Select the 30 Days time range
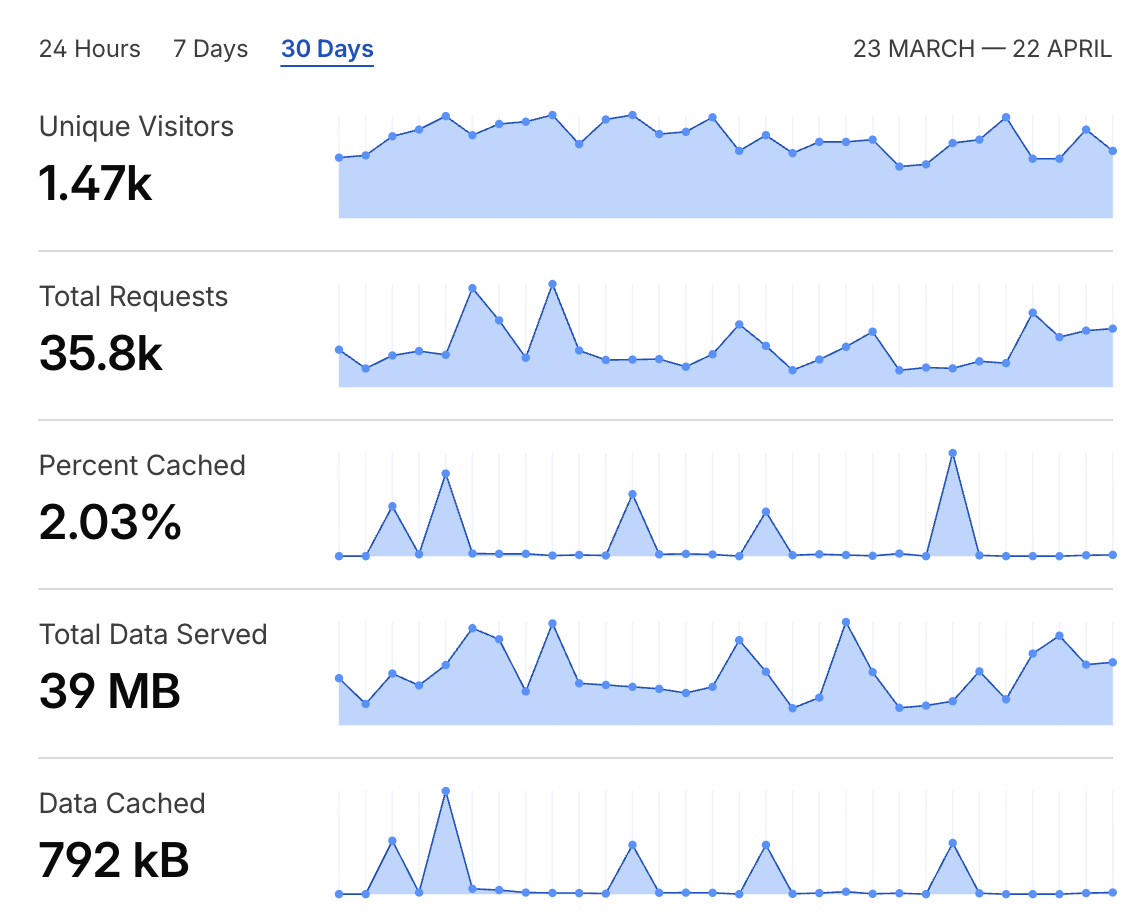 coord(327,49)
